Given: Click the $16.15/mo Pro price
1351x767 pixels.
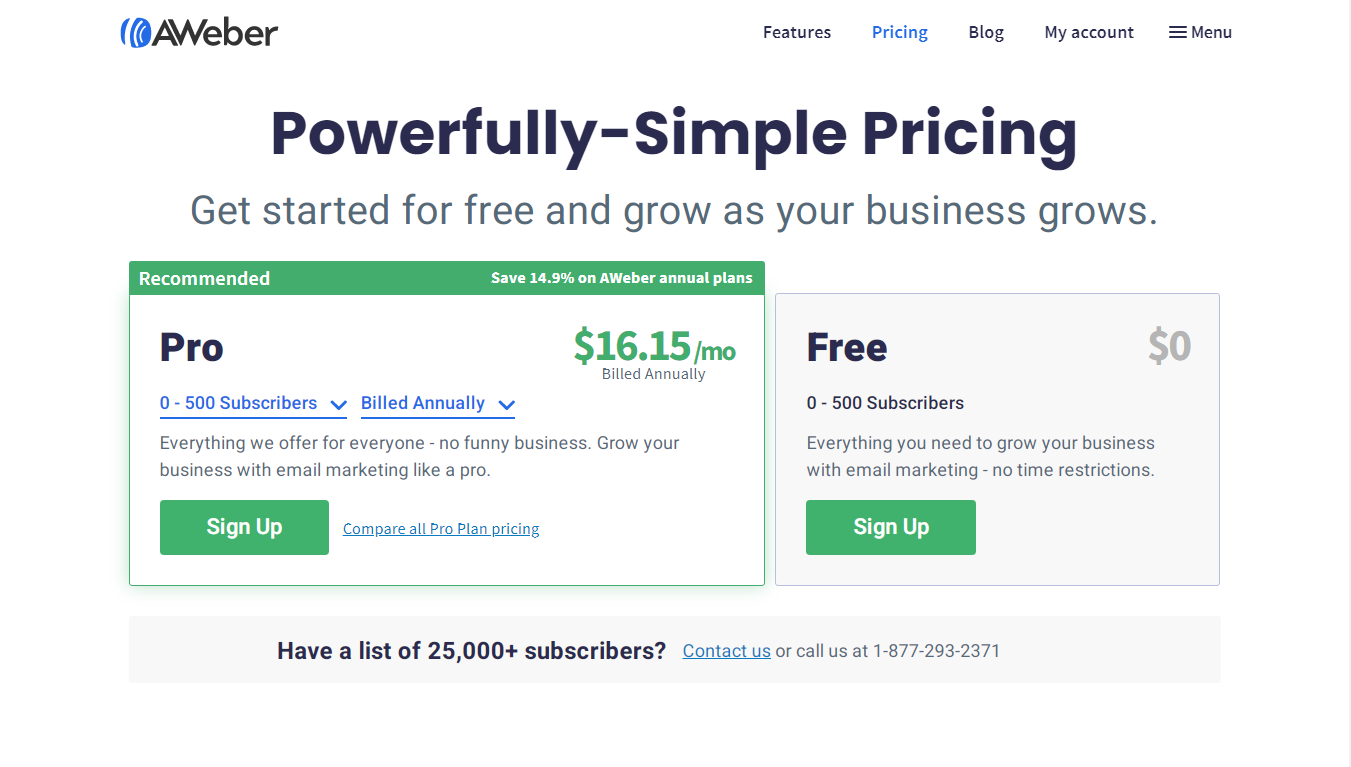Looking at the screenshot, I should (654, 346).
